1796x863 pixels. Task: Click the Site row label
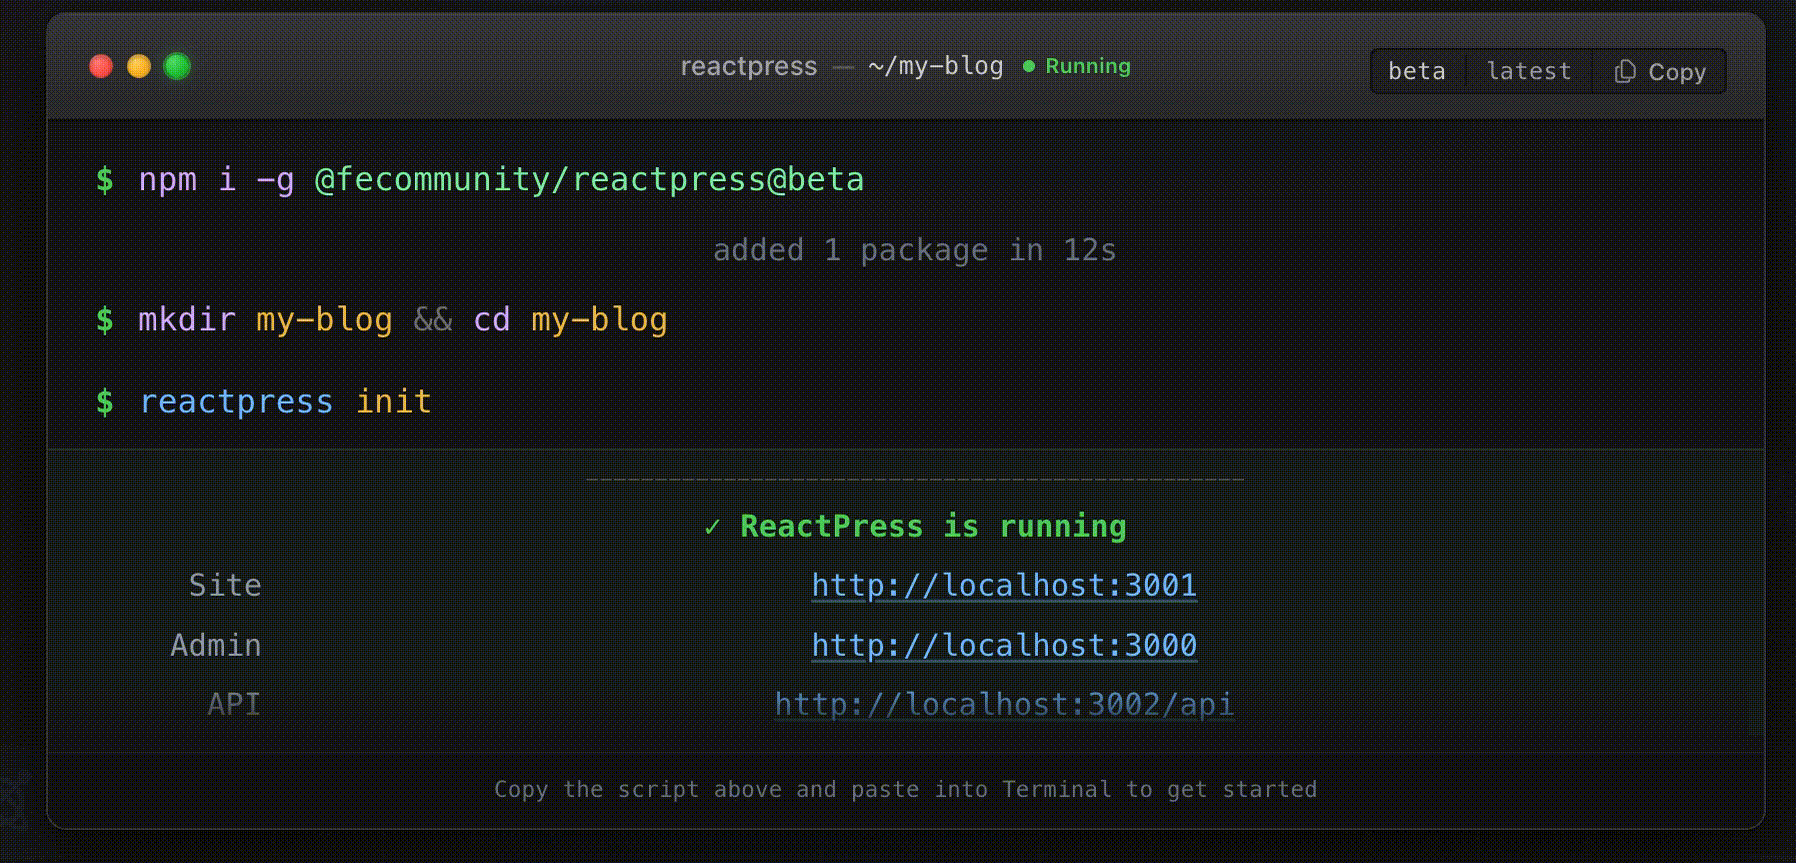click(x=225, y=585)
